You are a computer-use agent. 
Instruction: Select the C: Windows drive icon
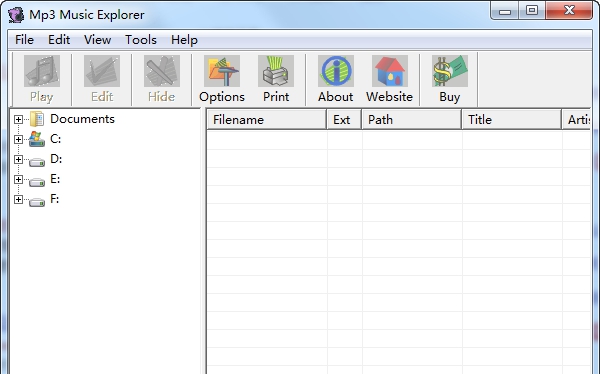37,139
